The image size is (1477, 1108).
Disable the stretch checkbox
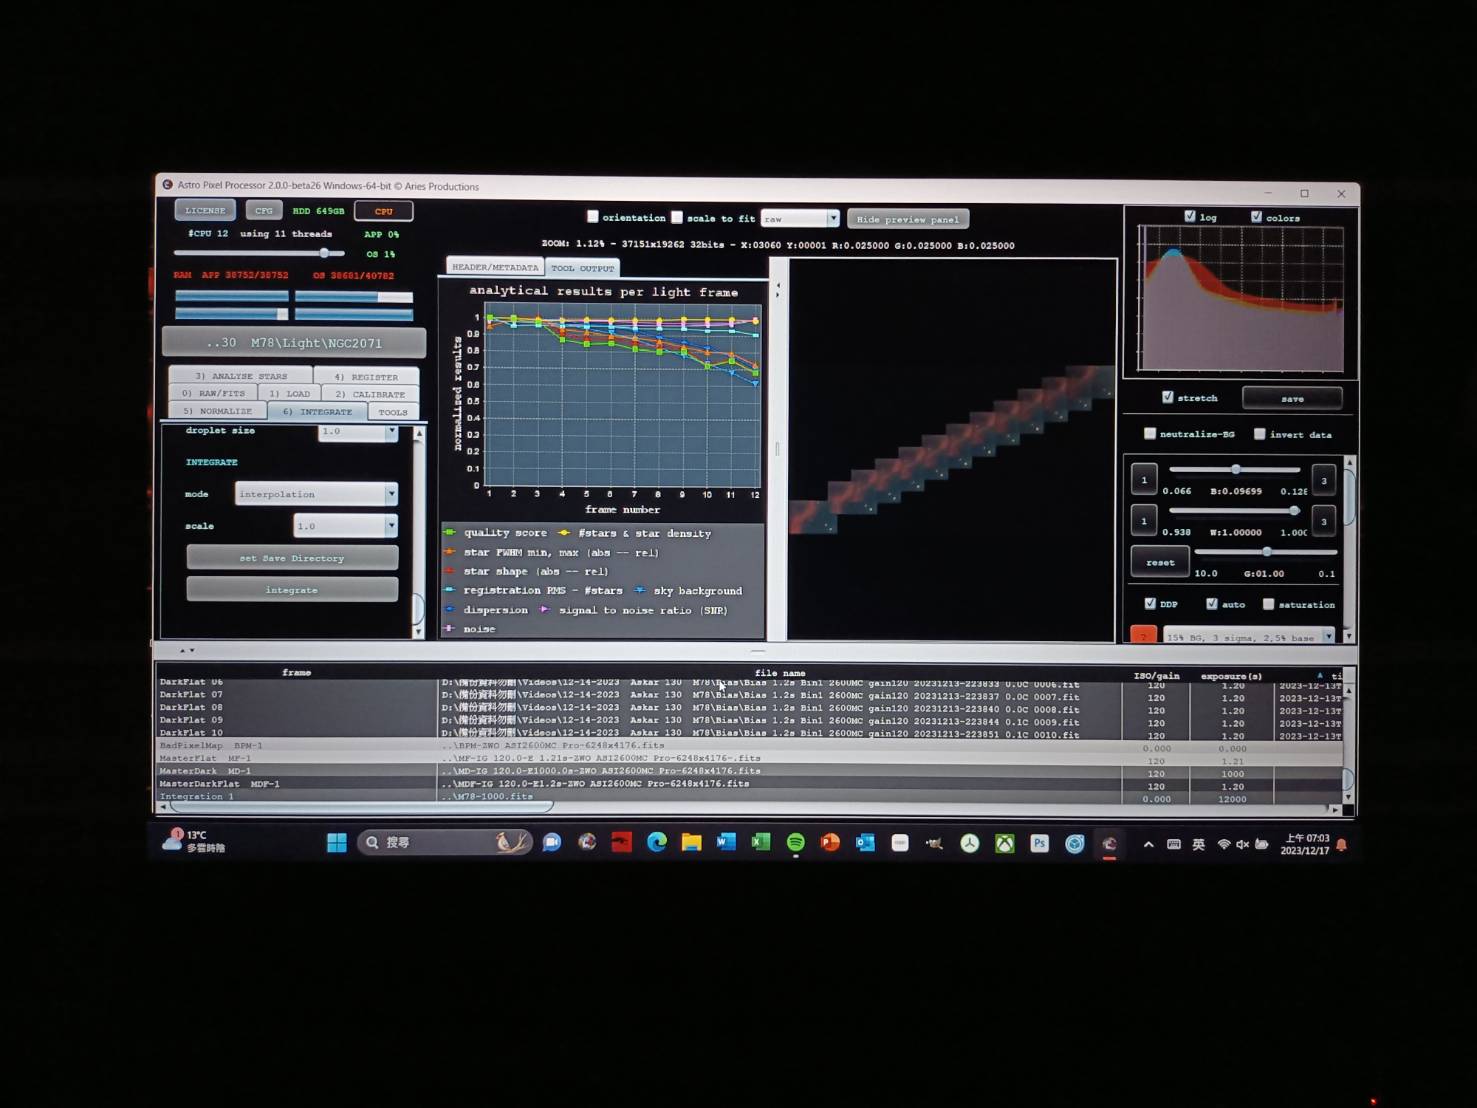coord(1167,397)
